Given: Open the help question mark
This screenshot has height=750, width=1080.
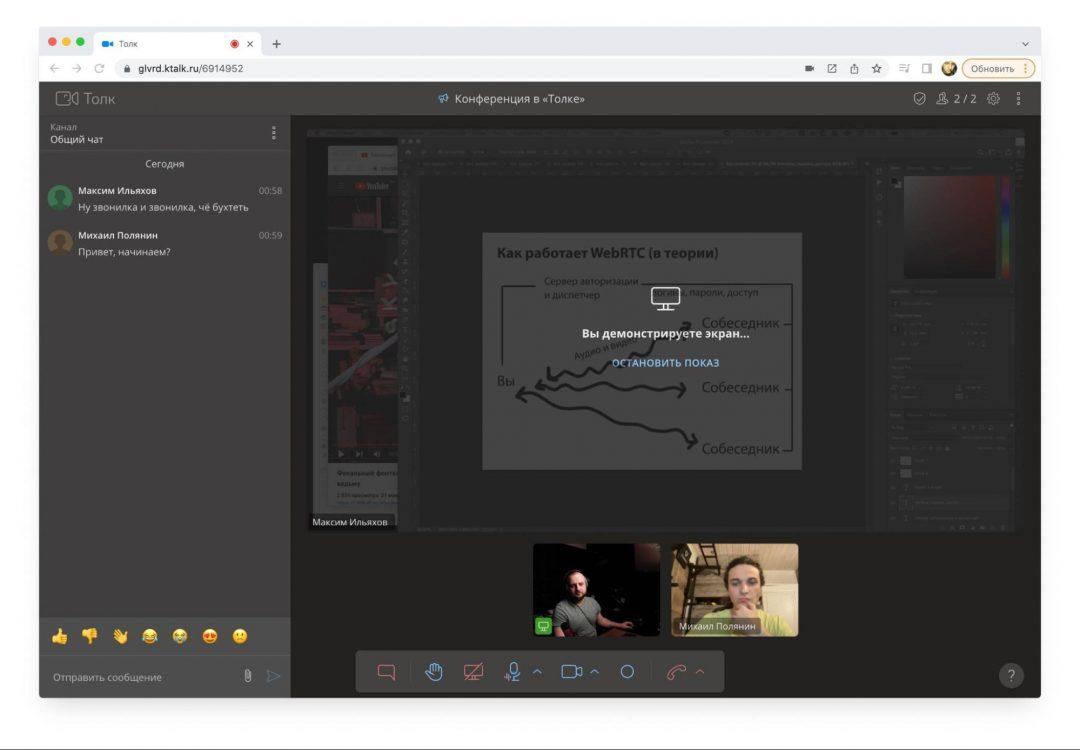Looking at the screenshot, I should pos(1011,676).
